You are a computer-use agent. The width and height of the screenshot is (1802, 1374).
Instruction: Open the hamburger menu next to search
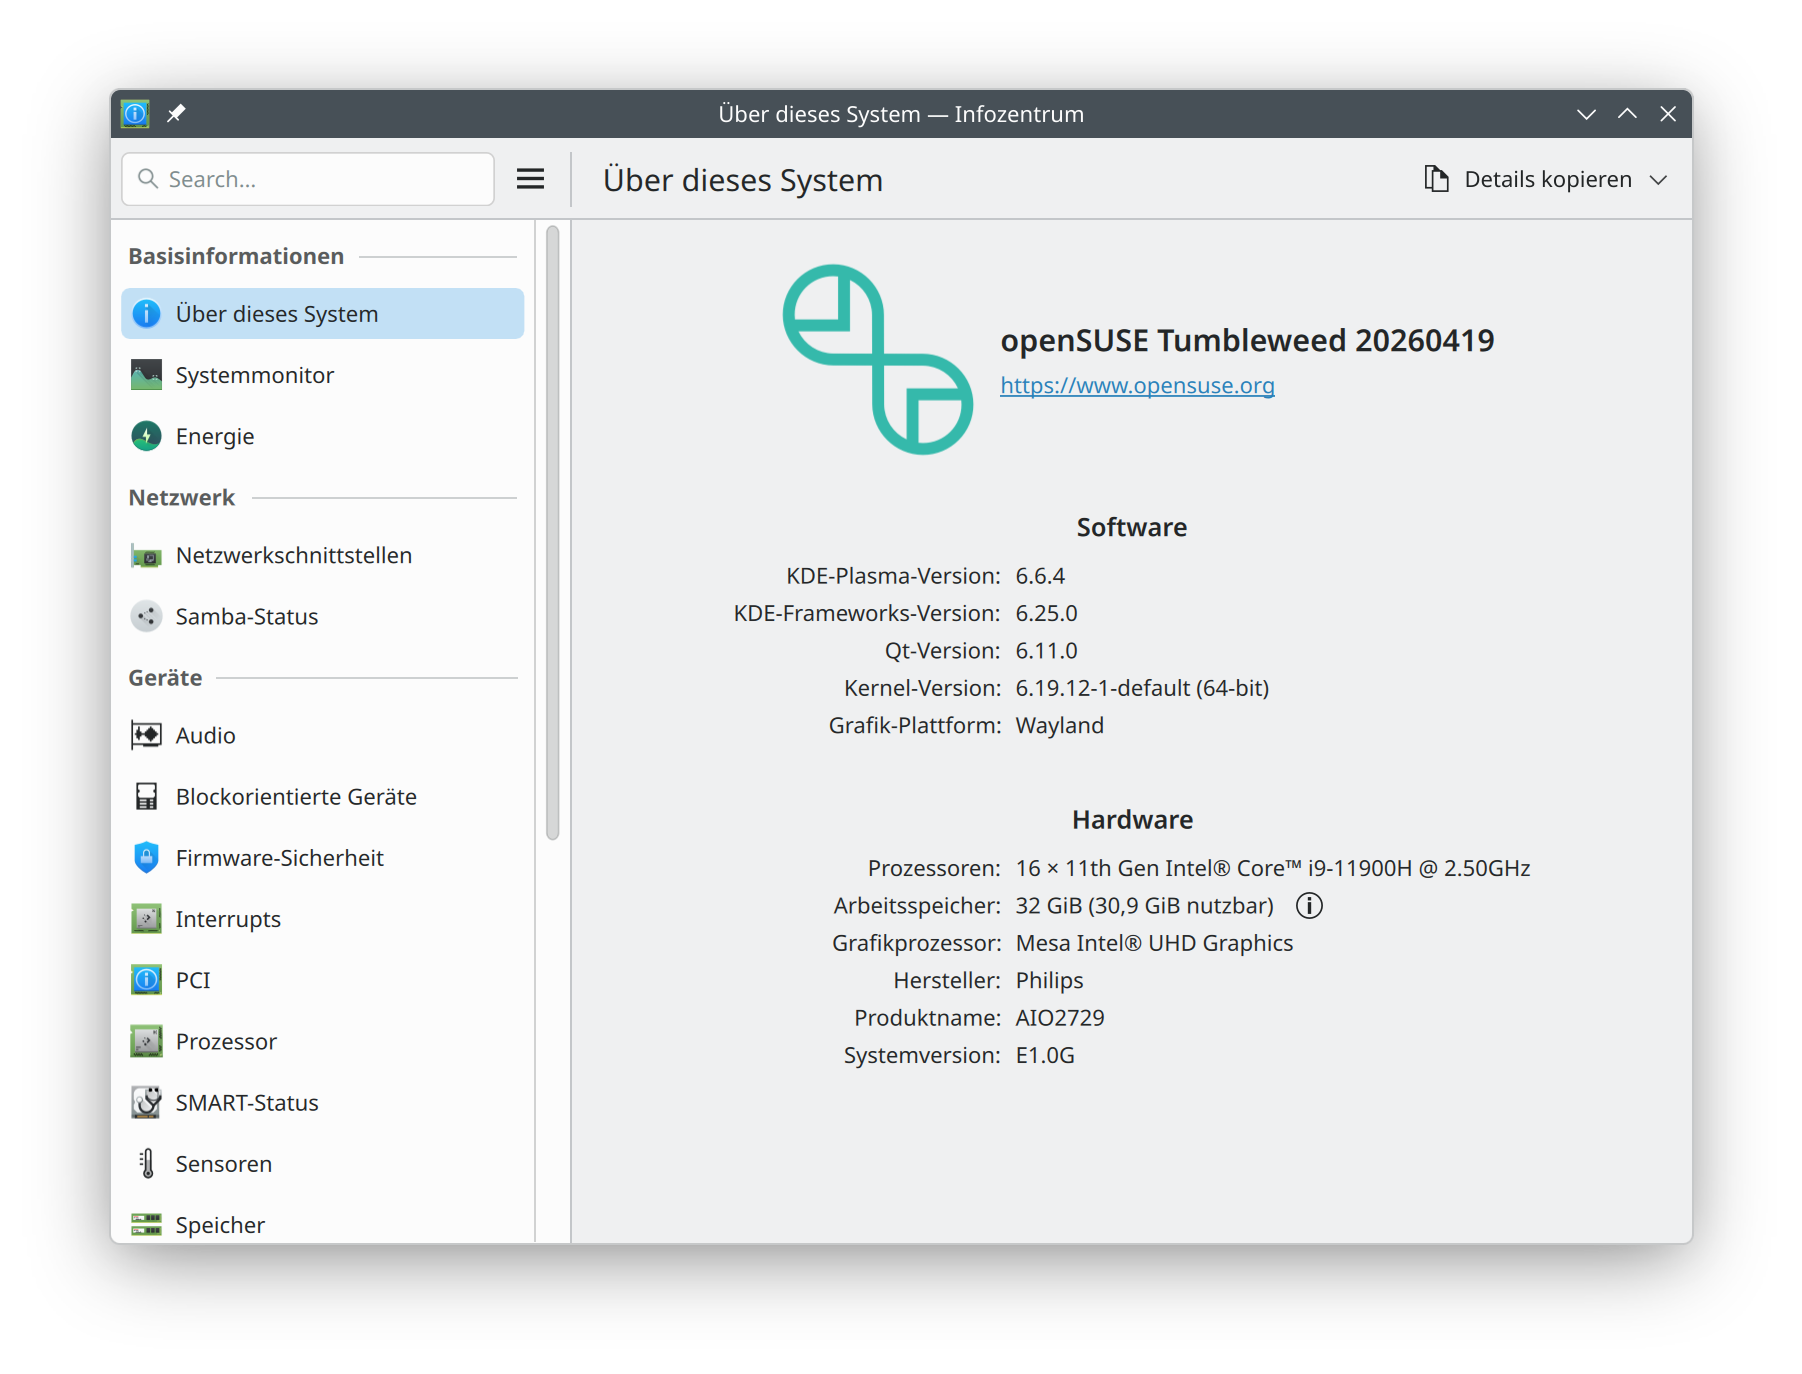point(530,179)
